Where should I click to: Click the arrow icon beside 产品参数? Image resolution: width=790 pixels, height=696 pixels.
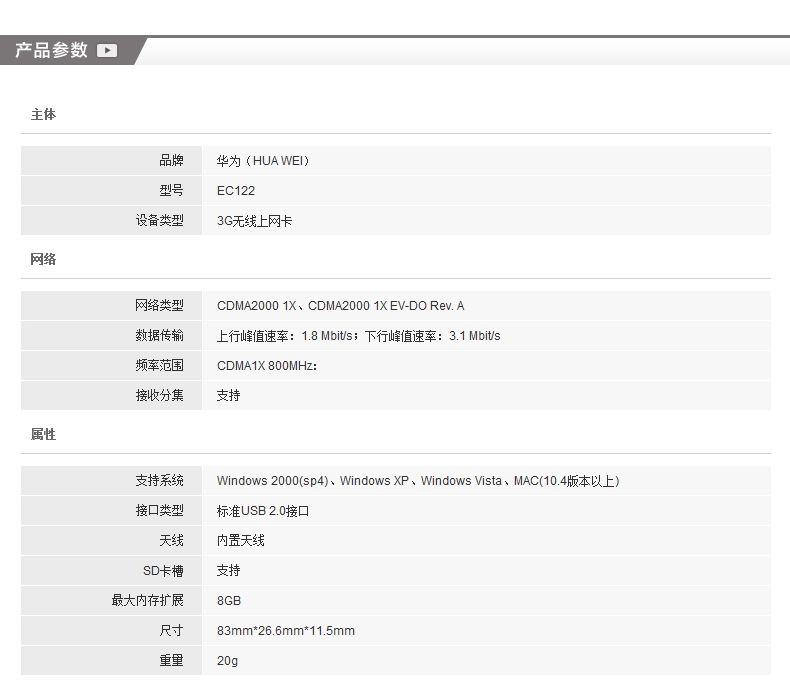tap(107, 51)
